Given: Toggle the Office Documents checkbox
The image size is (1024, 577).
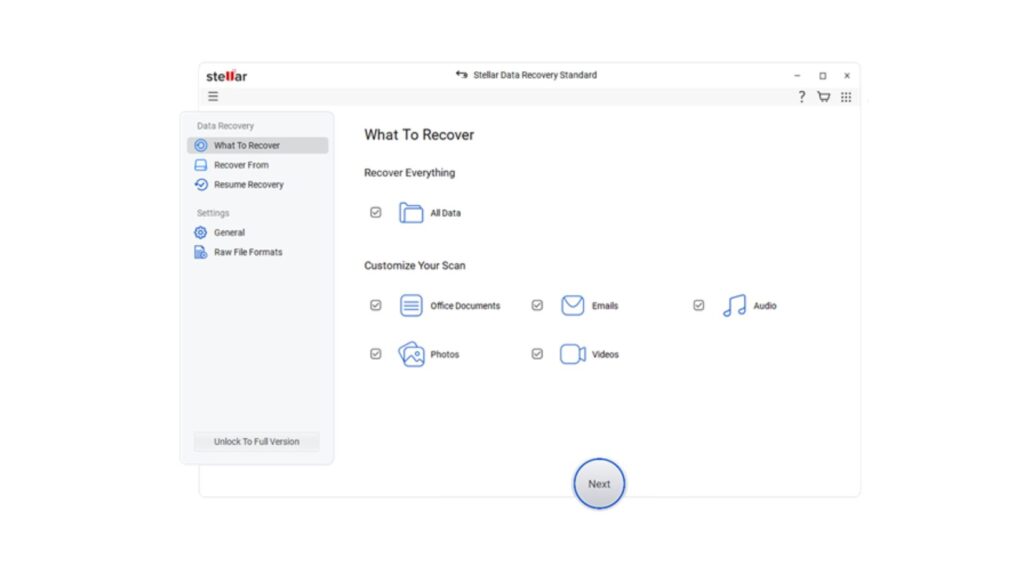Looking at the screenshot, I should 376,305.
